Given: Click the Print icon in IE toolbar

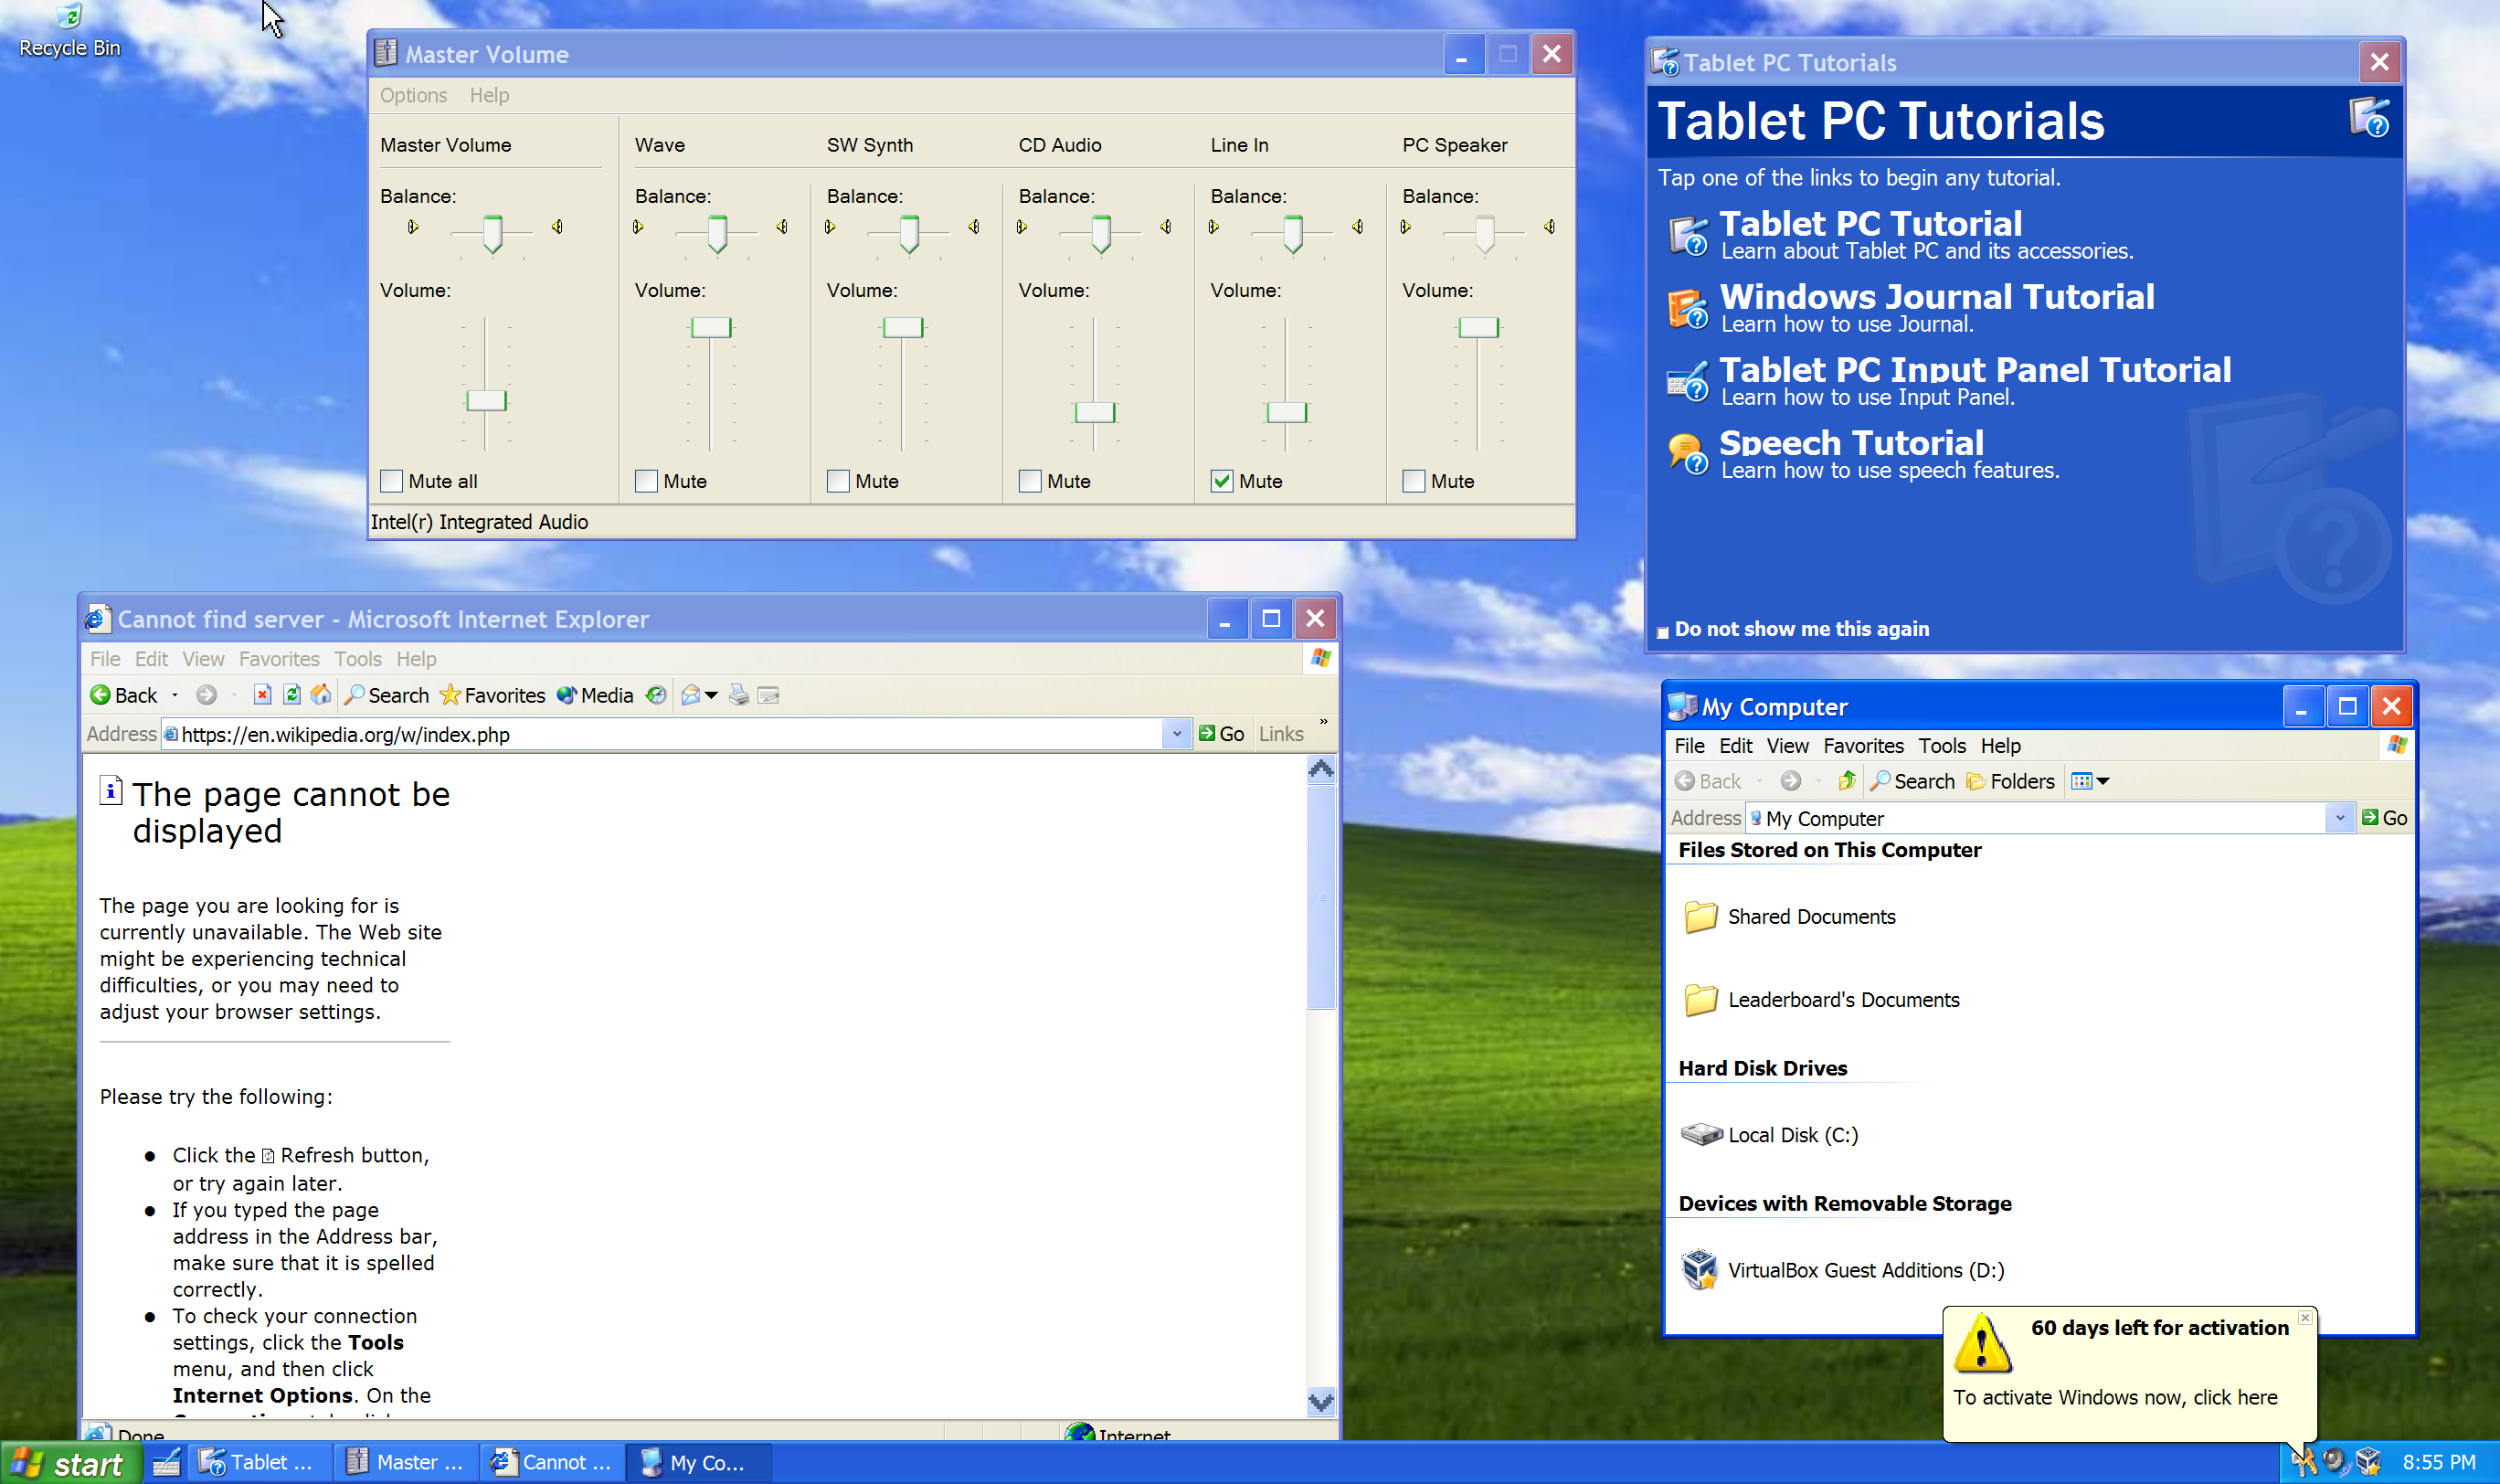Looking at the screenshot, I should [x=738, y=695].
